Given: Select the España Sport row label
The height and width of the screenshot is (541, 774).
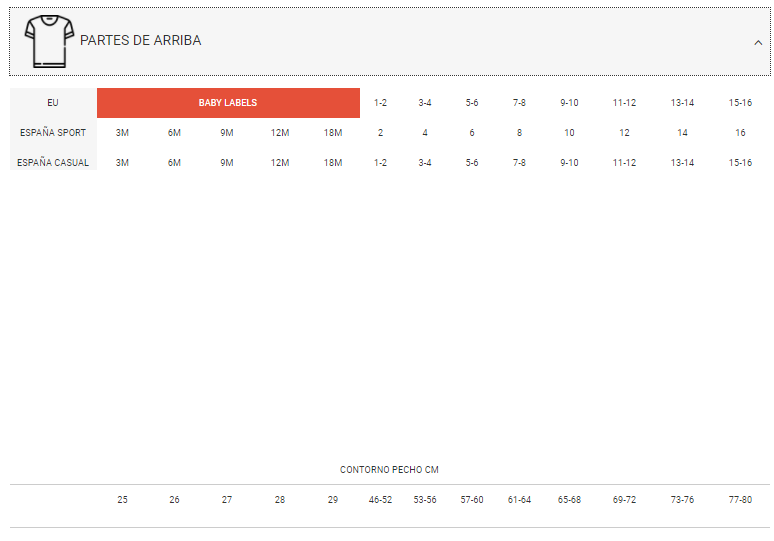Looking at the screenshot, I should click(x=53, y=133).
